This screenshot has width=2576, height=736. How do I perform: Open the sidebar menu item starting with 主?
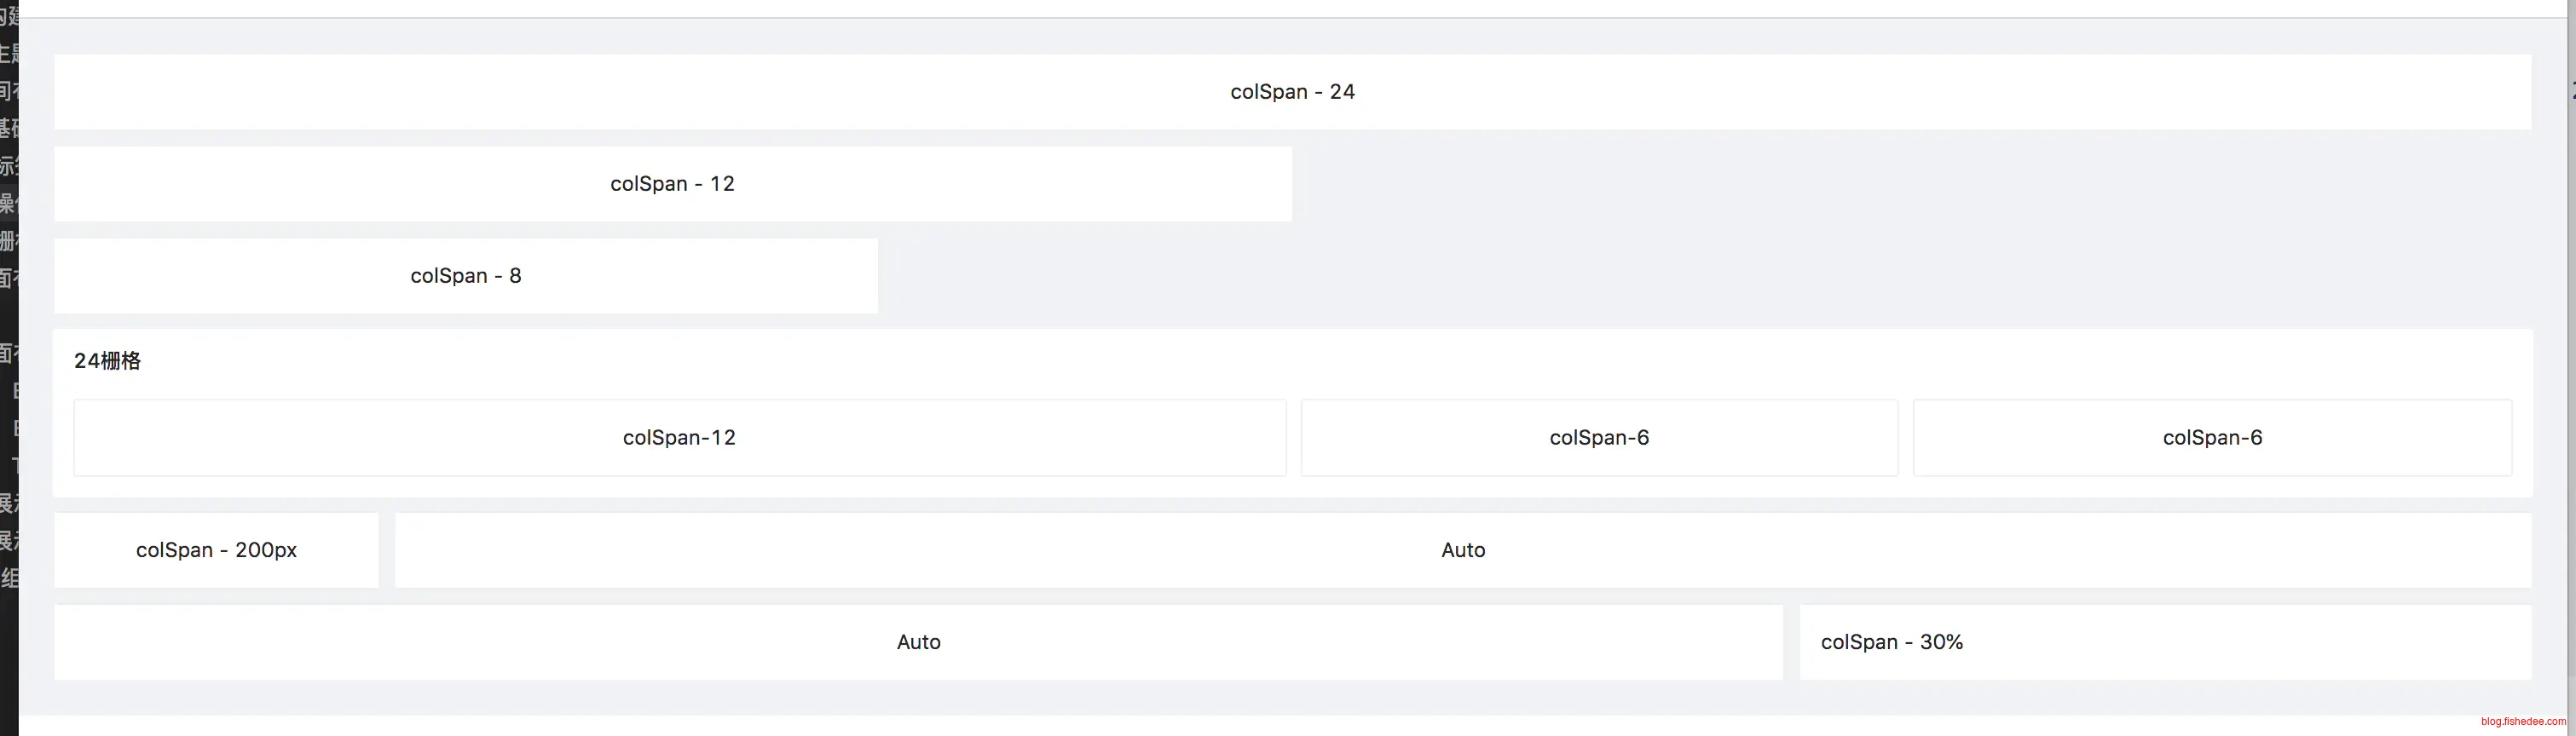click(8, 53)
